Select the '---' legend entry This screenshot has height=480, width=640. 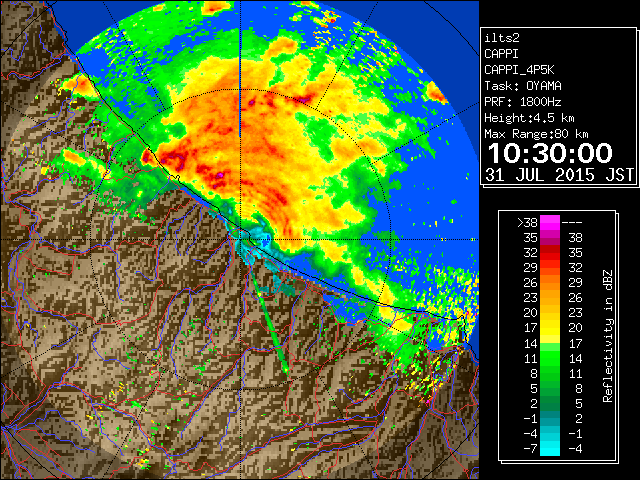572,222
